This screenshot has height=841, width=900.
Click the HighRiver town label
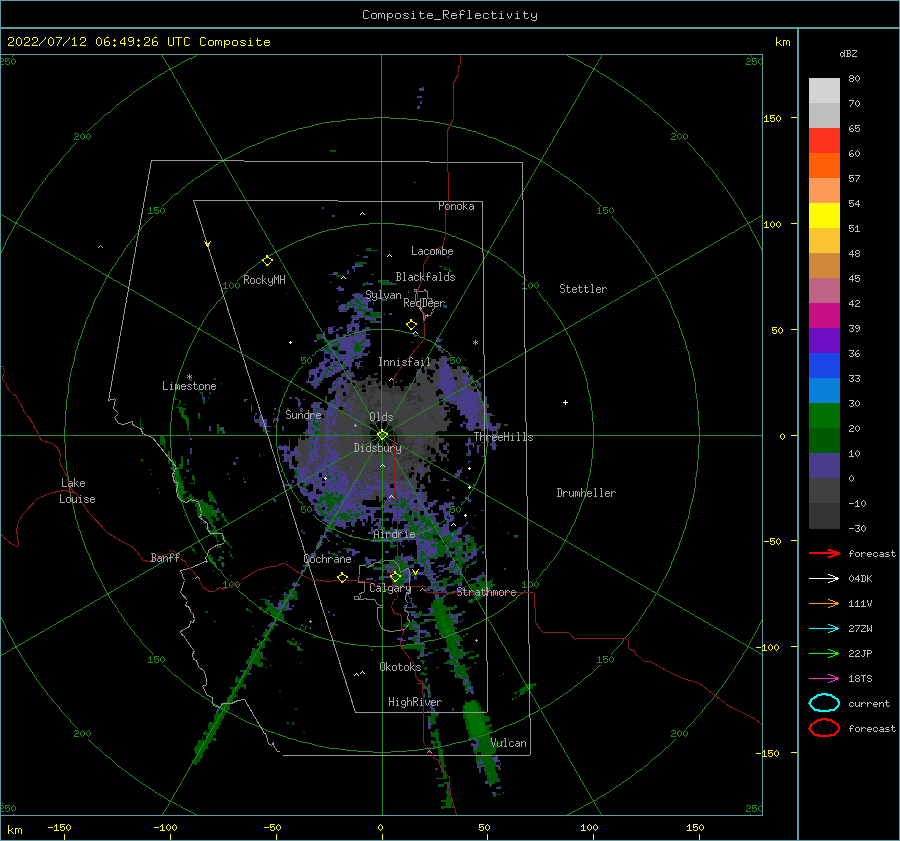pyautogui.click(x=415, y=702)
